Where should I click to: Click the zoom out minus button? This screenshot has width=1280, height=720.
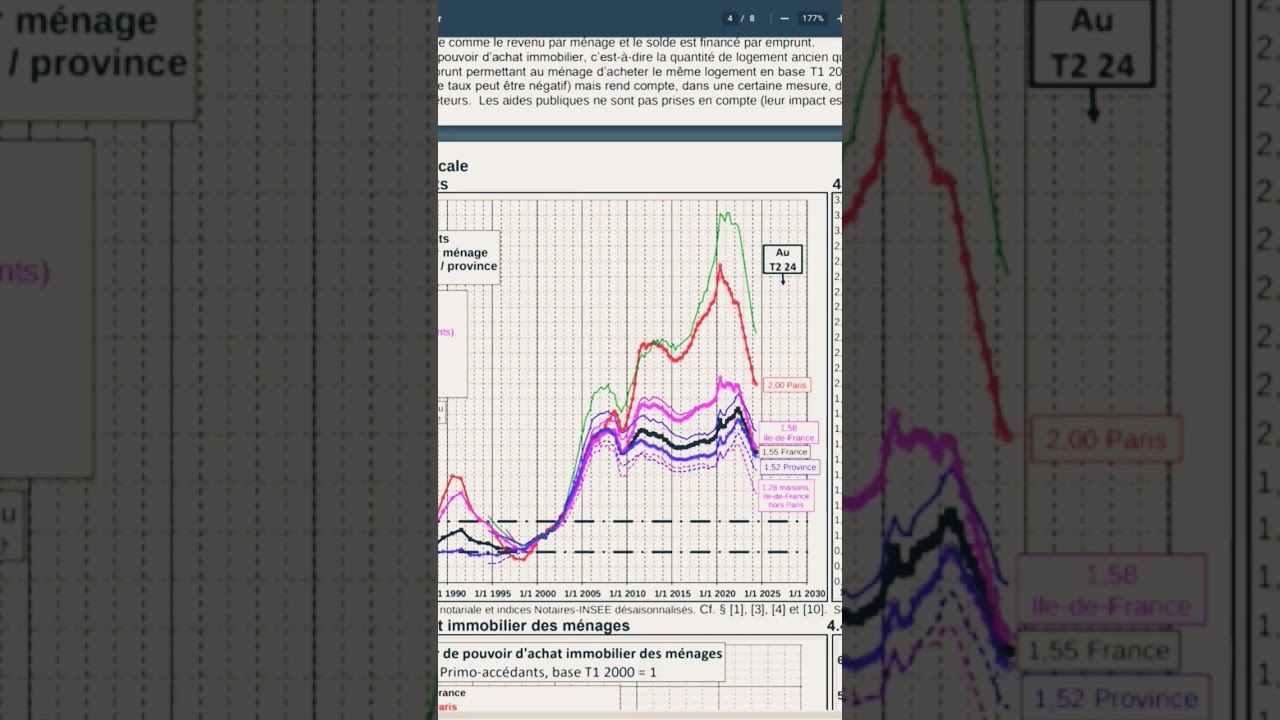785,18
